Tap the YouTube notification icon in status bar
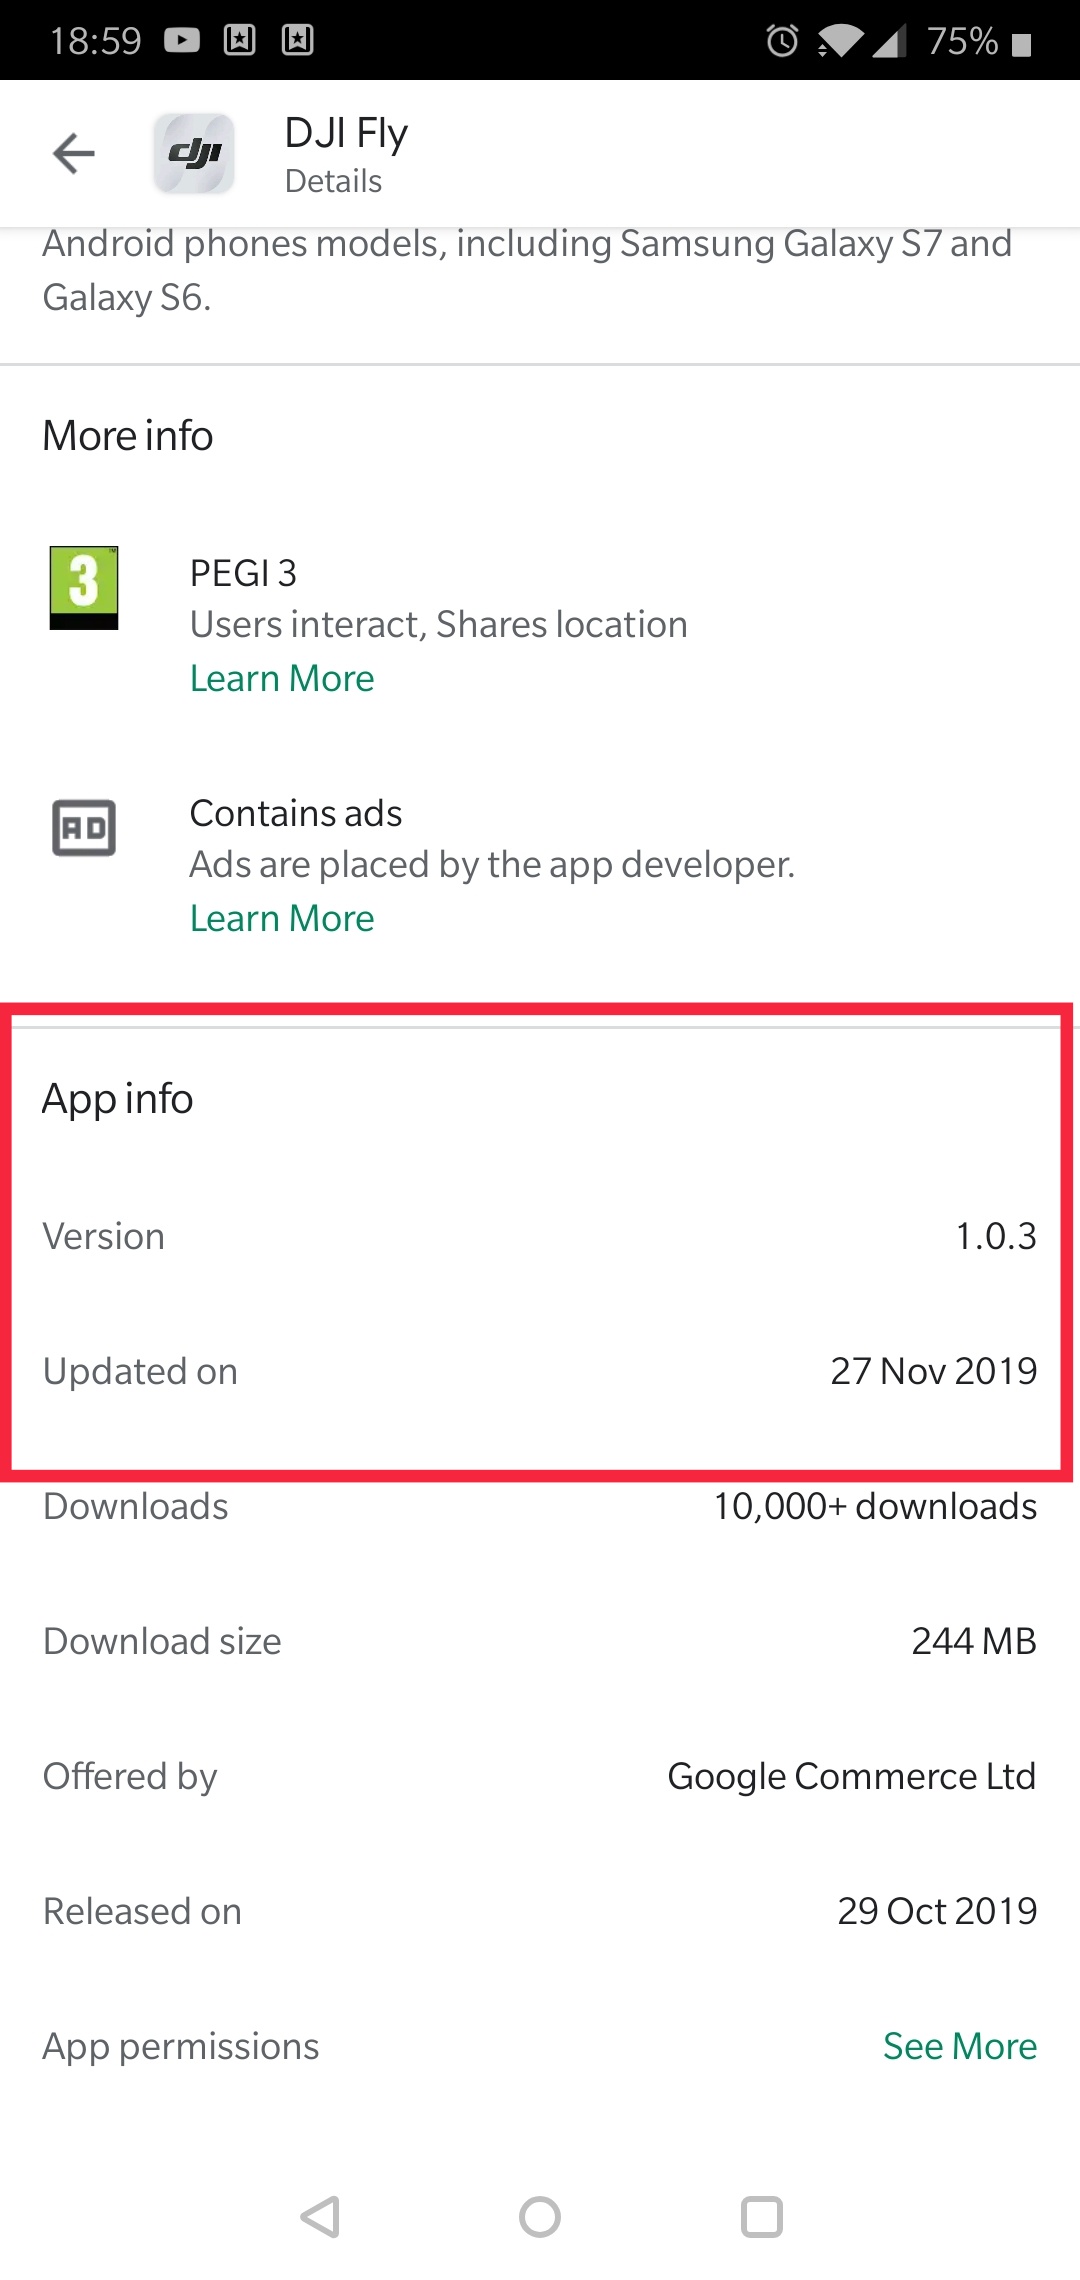The image size is (1080, 2280). tap(182, 40)
